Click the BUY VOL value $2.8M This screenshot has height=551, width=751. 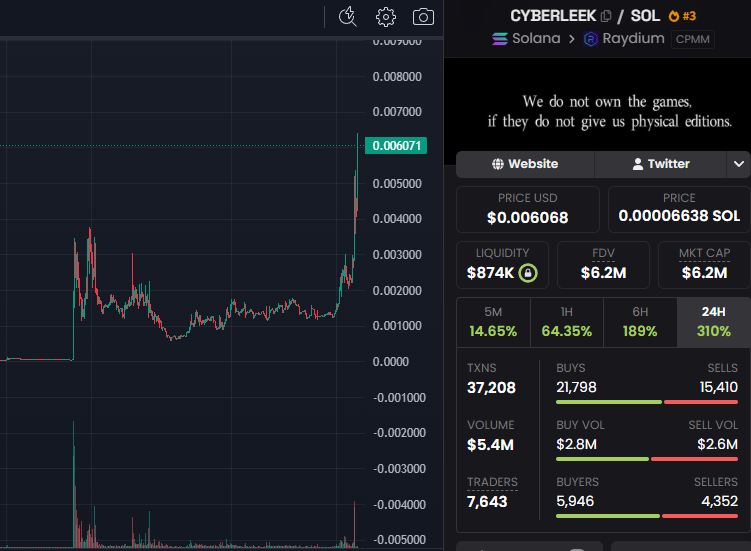coord(576,444)
